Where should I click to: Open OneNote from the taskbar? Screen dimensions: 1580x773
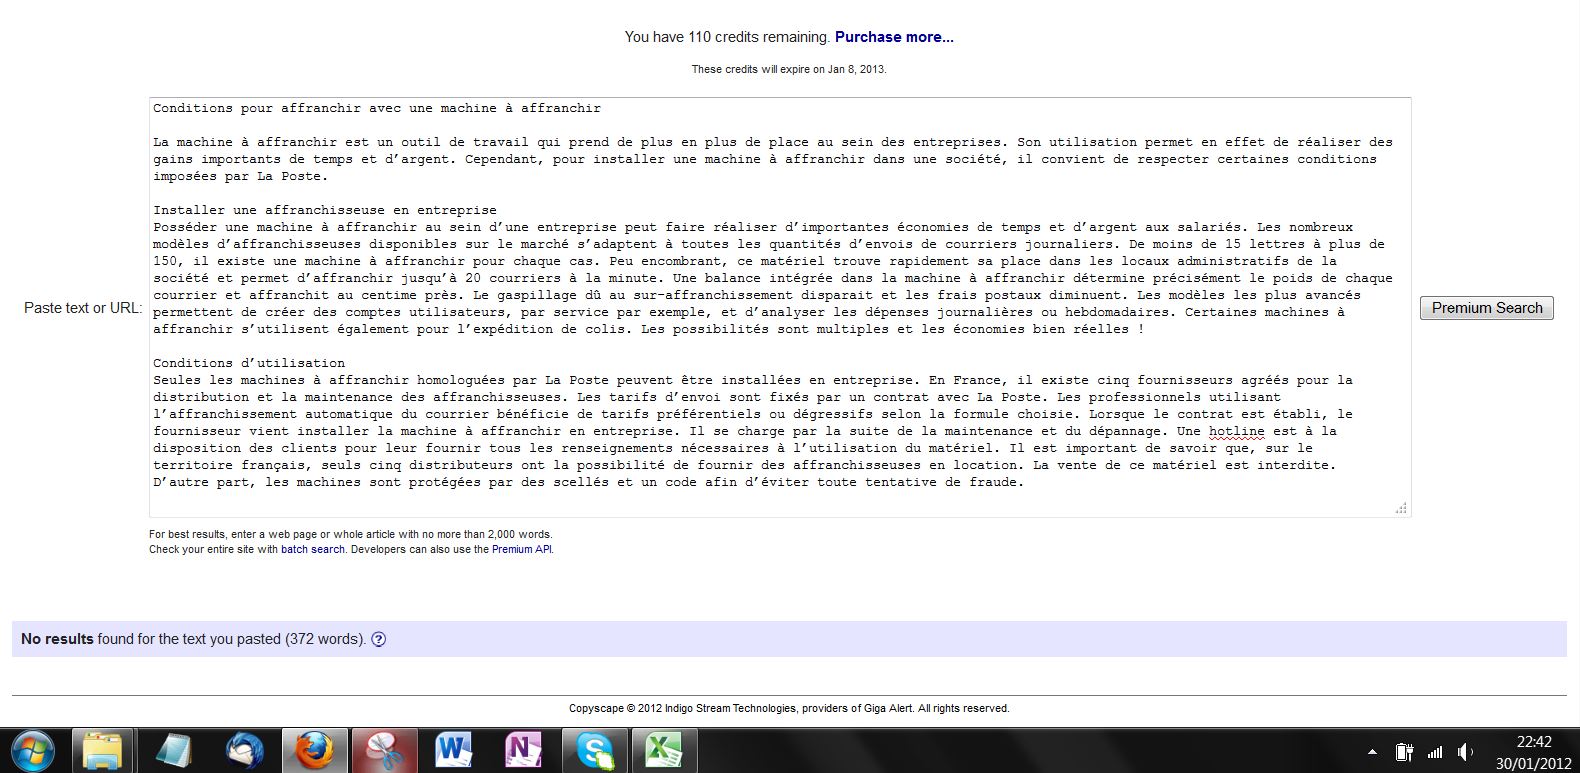point(524,749)
